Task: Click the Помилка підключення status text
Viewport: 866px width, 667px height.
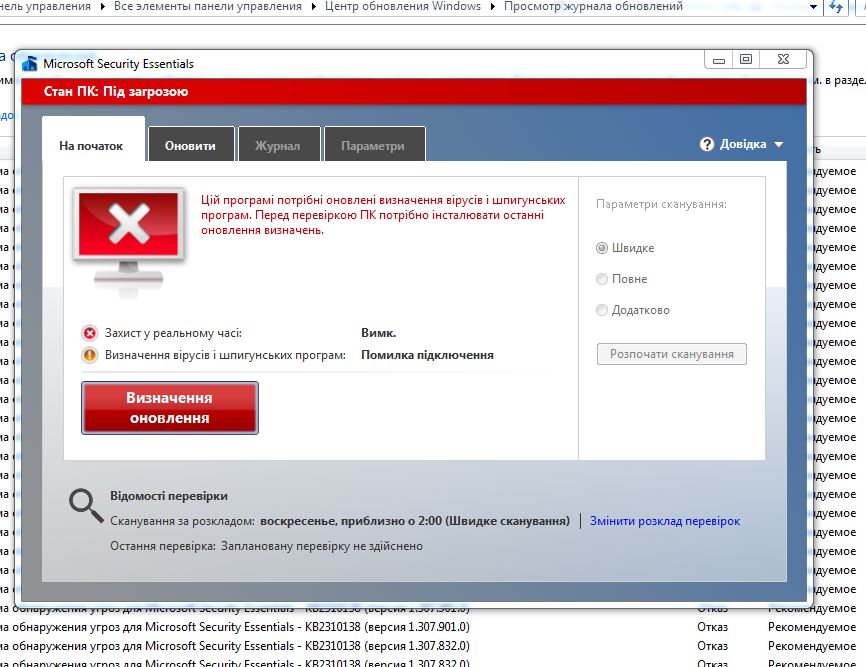Action: [427, 355]
